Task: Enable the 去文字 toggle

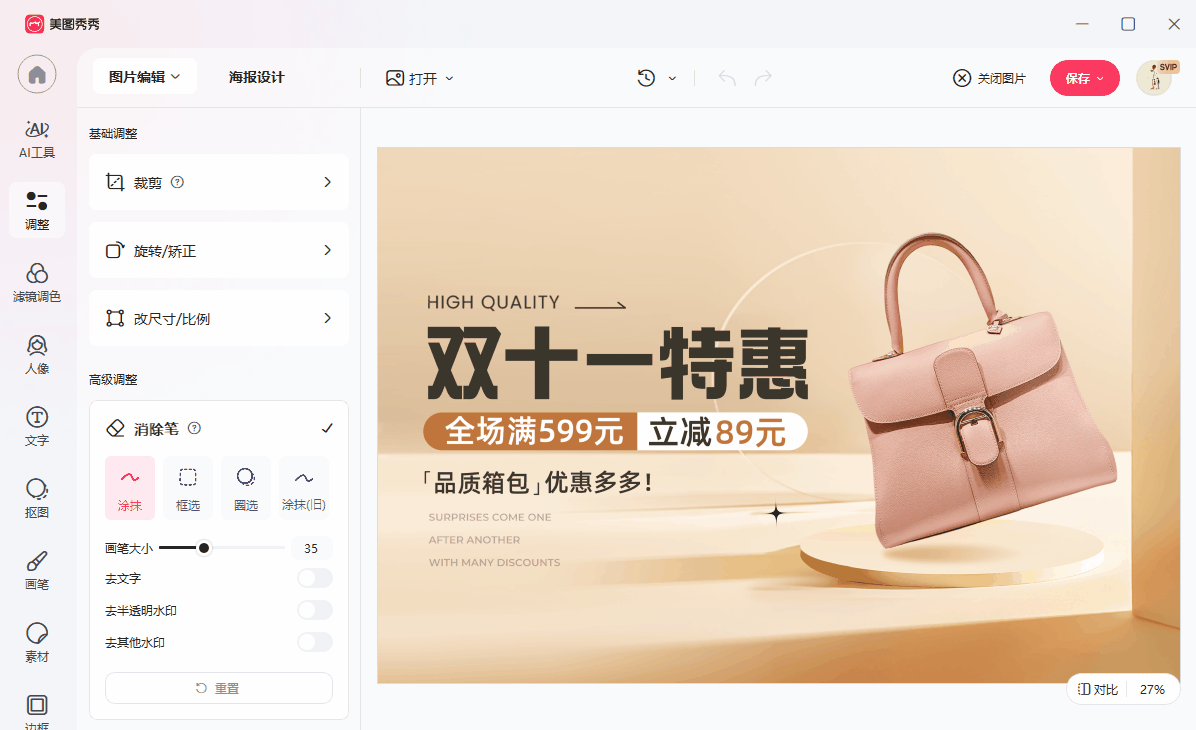Action: click(314, 578)
